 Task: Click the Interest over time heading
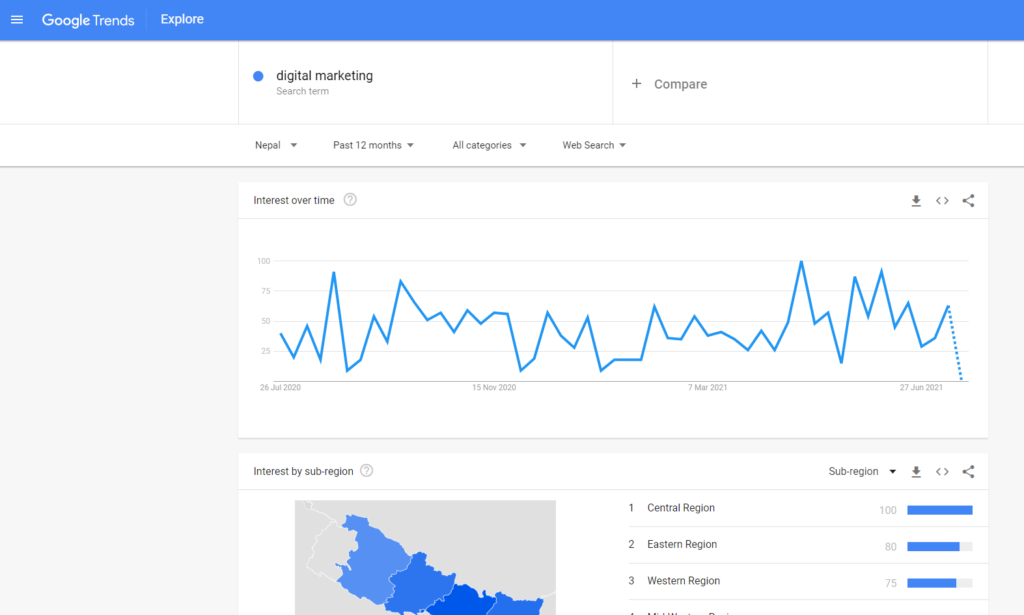pyautogui.click(x=294, y=200)
